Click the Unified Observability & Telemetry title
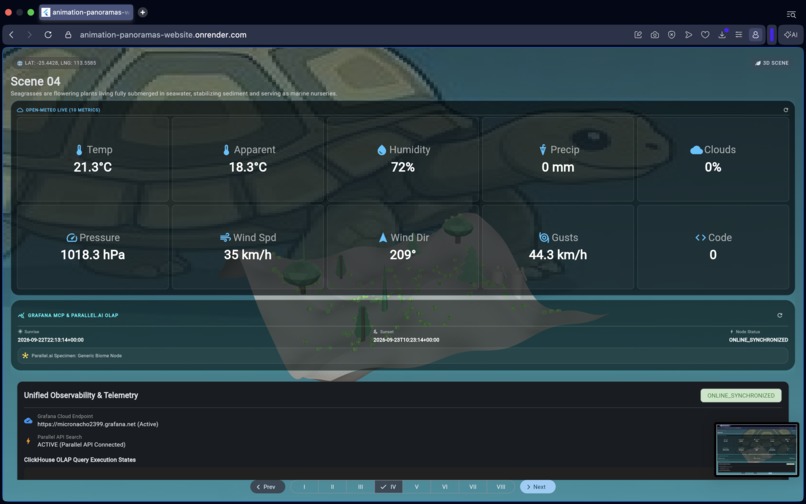Image resolution: width=806 pixels, height=504 pixels. tap(81, 395)
